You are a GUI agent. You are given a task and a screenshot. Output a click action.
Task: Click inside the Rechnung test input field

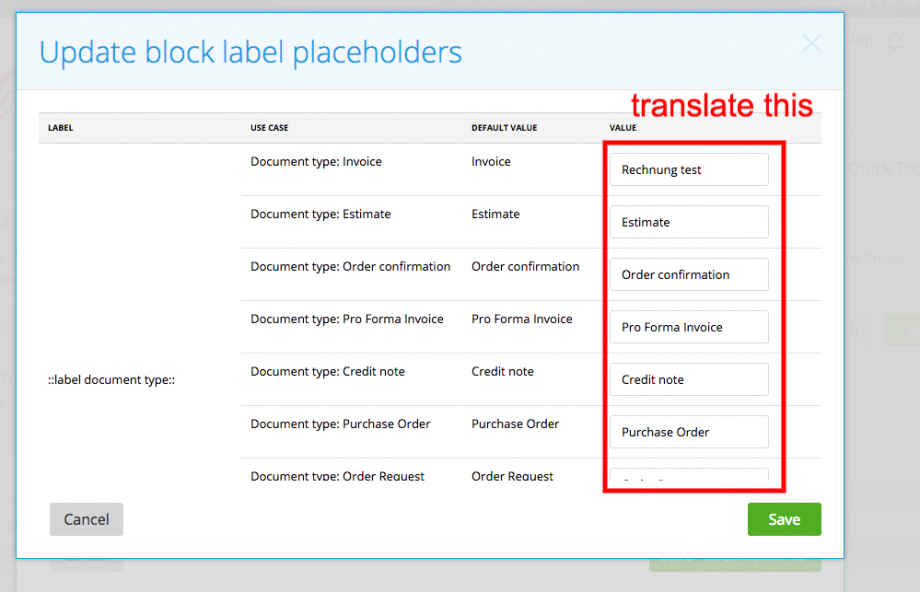(x=688, y=169)
